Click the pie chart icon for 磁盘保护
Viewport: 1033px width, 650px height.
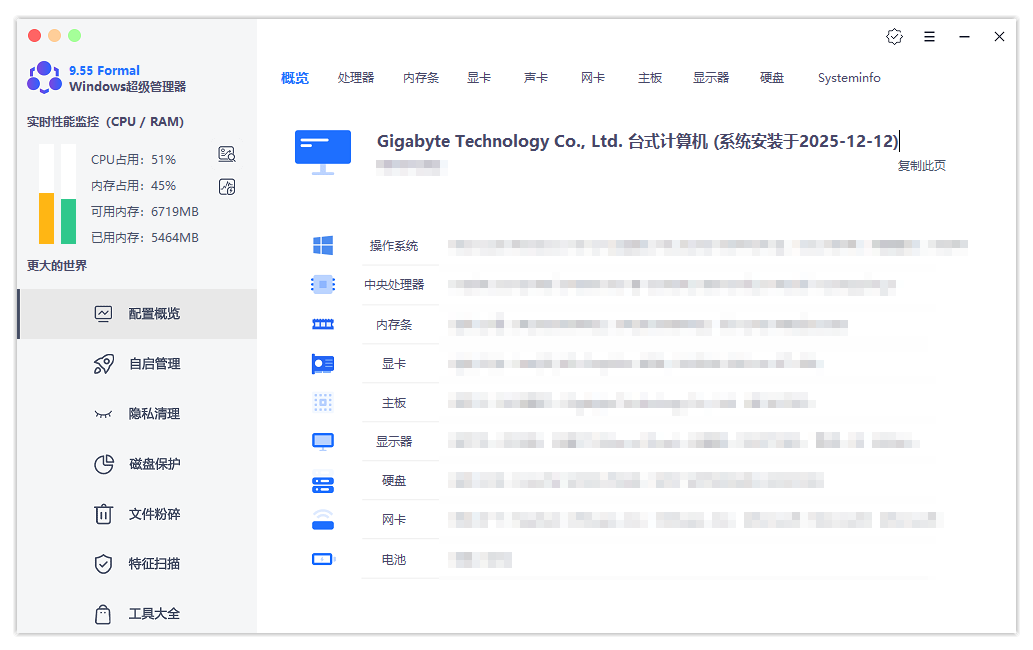pos(103,464)
